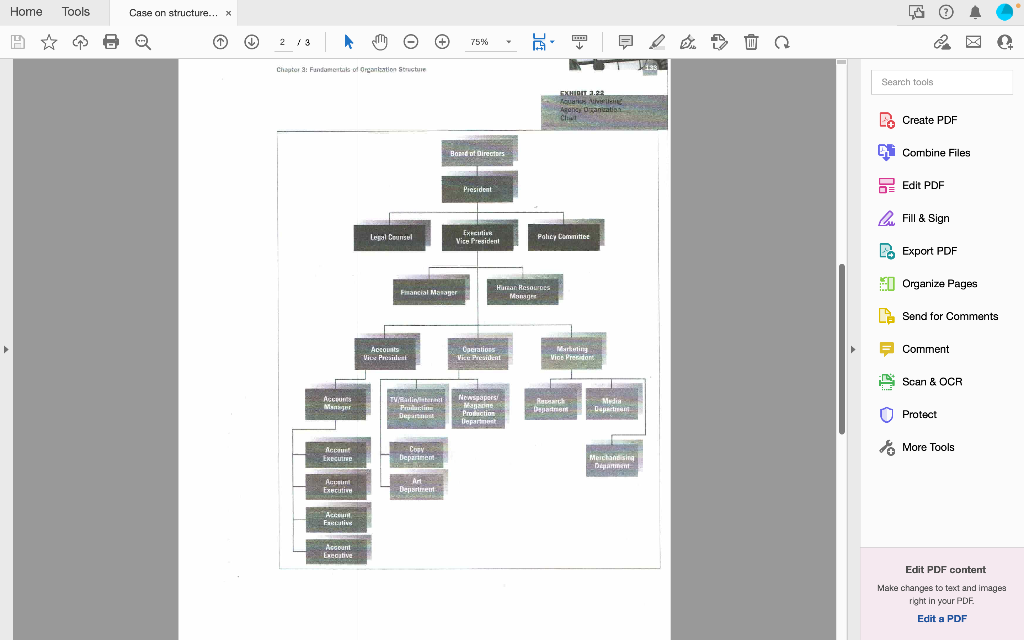Image resolution: width=1024 pixels, height=640 pixels.
Task: Switch to the Home tab
Action: [x=23, y=12]
